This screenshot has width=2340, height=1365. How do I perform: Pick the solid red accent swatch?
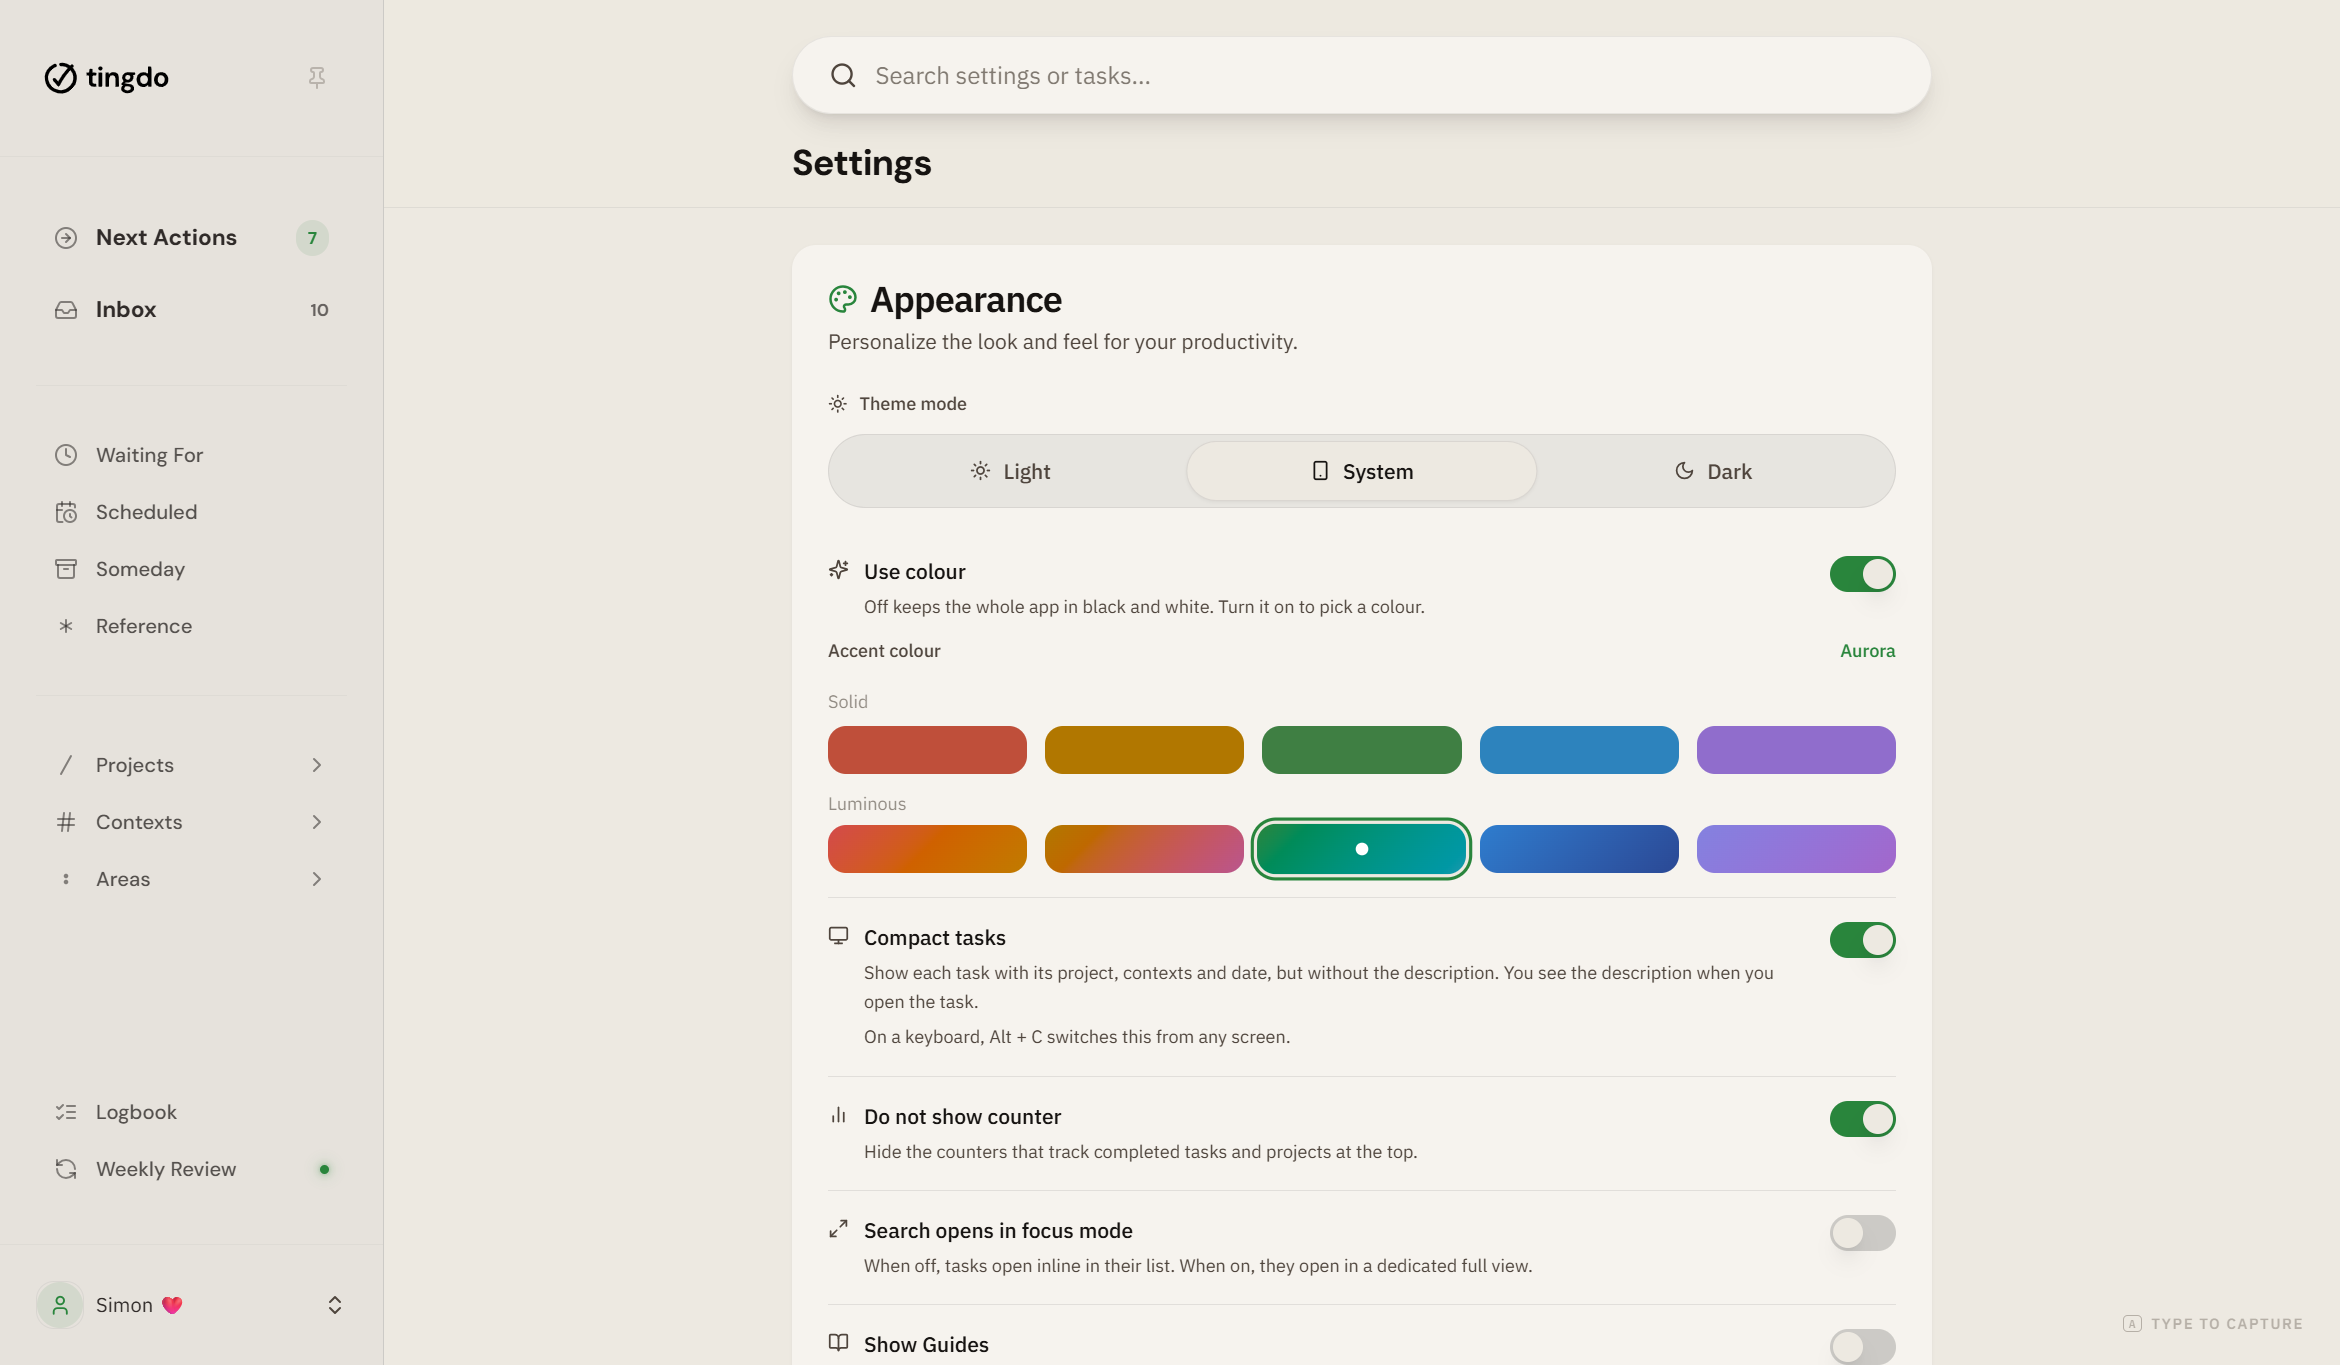(927, 750)
